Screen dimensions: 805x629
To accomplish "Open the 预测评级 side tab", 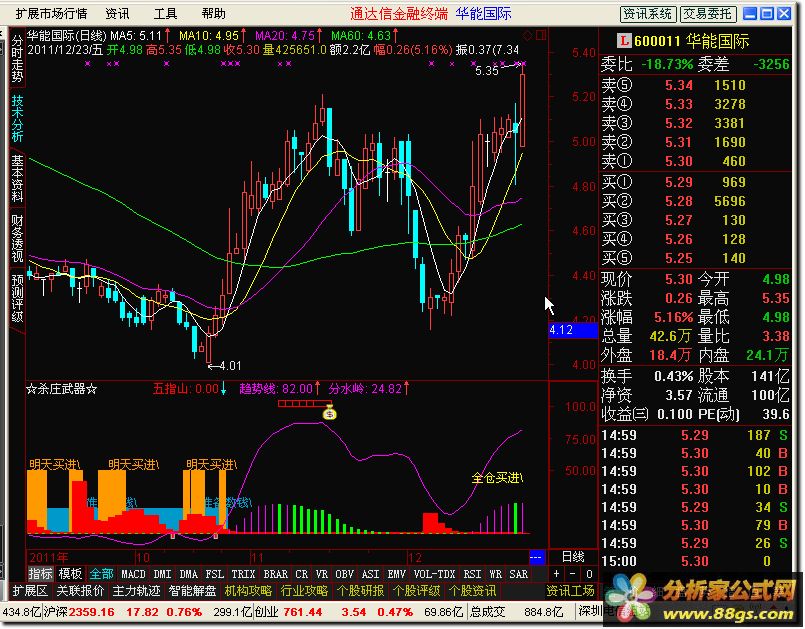I will [x=17, y=298].
